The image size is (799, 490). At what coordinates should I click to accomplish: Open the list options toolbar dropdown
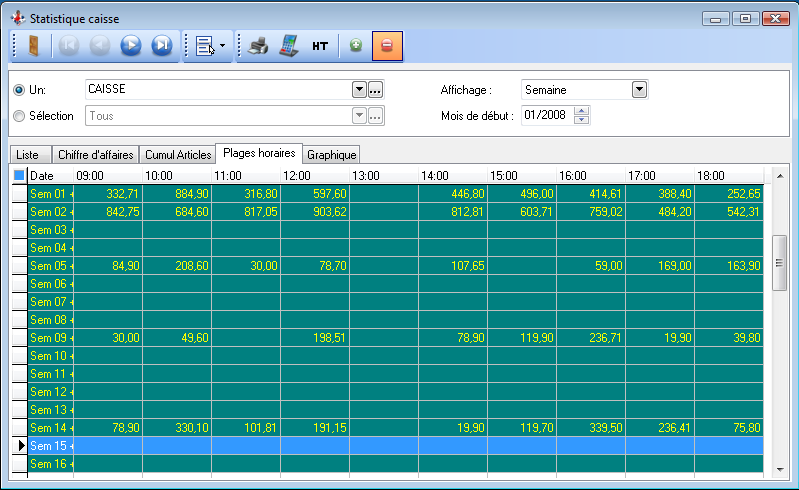point(211,46)
